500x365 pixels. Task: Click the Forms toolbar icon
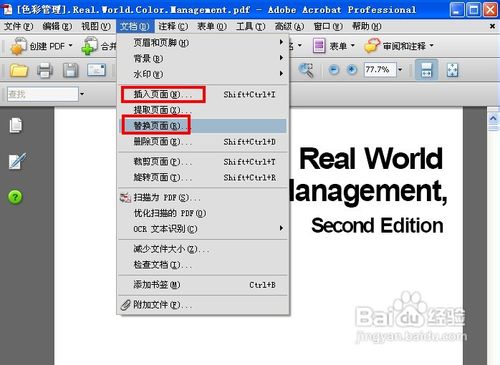[x=319, y=45]
